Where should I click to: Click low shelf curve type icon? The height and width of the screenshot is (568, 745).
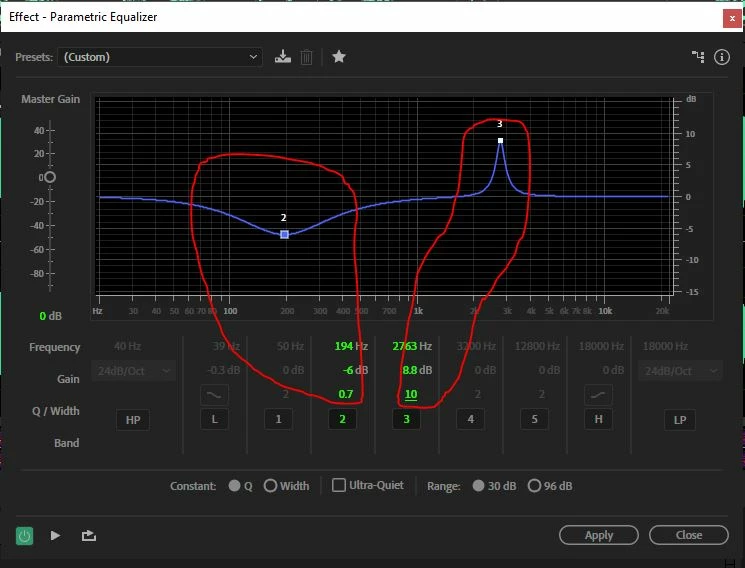tap(214, 395)
